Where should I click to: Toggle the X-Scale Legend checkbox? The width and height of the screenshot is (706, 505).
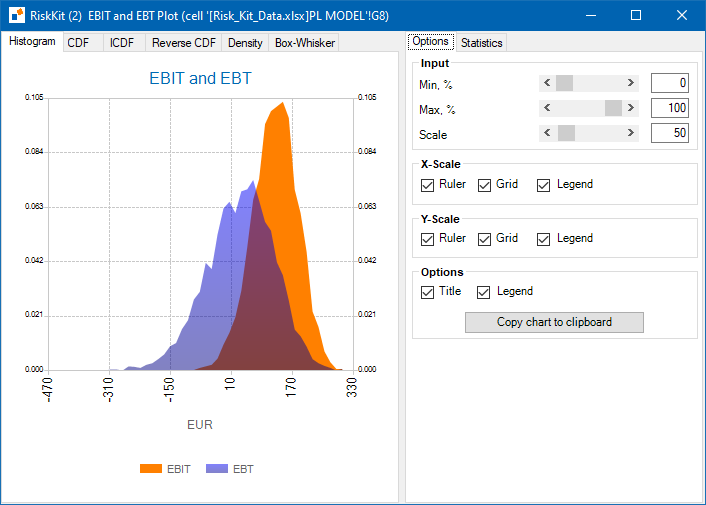click(543, 185)
